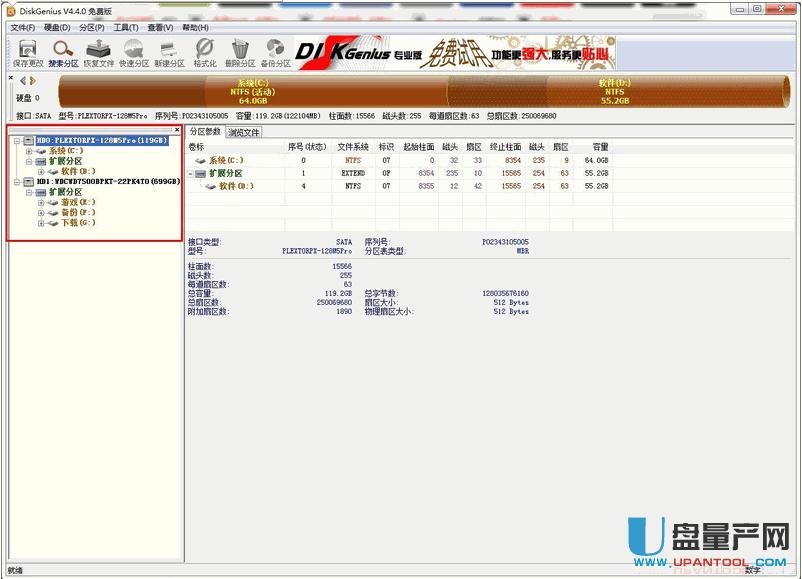The image size is (802, 579).
Task: Open the 备份分区 (Backup Partition) tool
Action: 275,54
